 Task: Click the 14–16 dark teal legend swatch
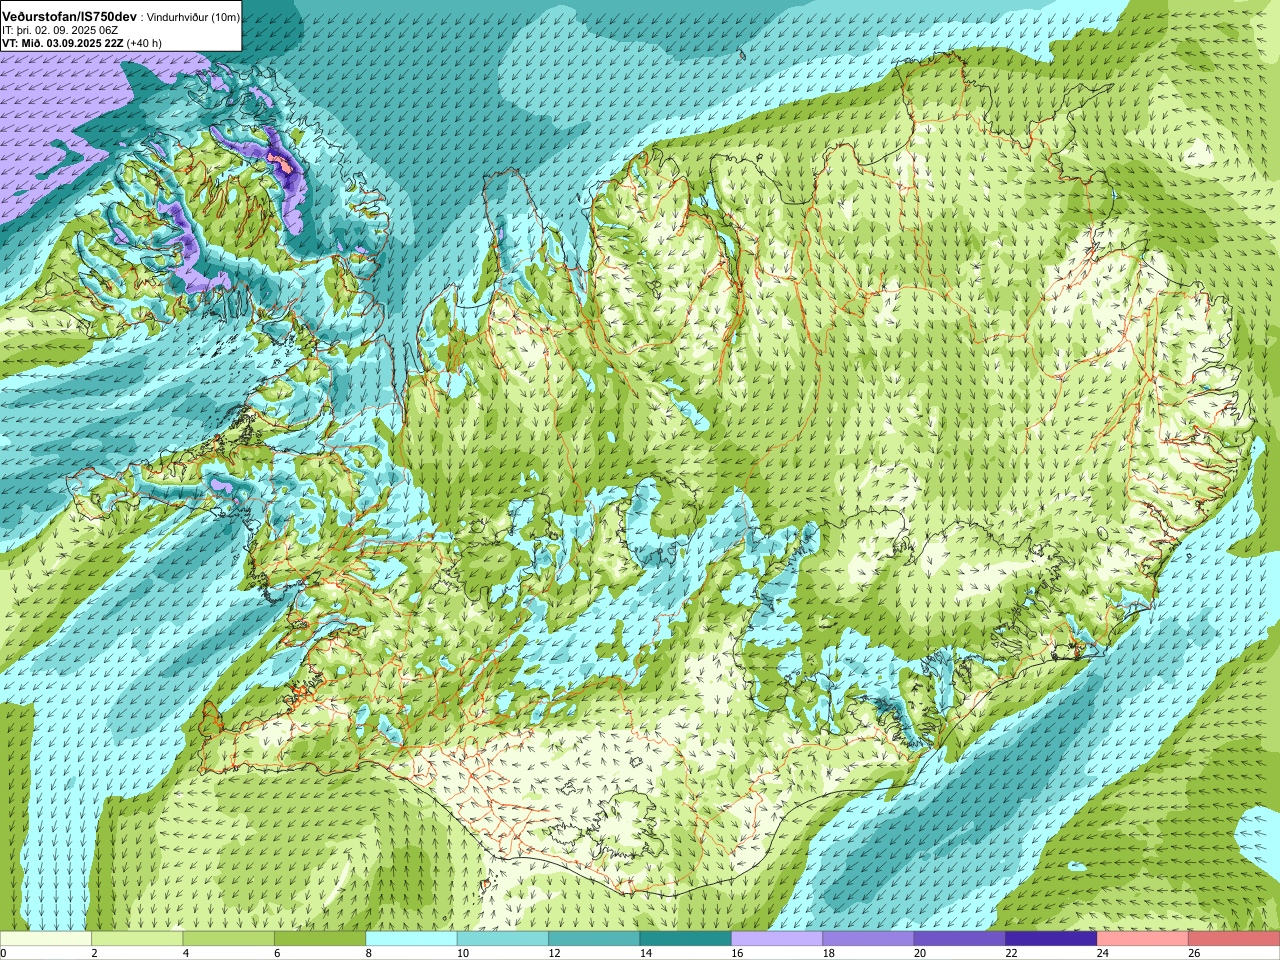pos(686,939)
